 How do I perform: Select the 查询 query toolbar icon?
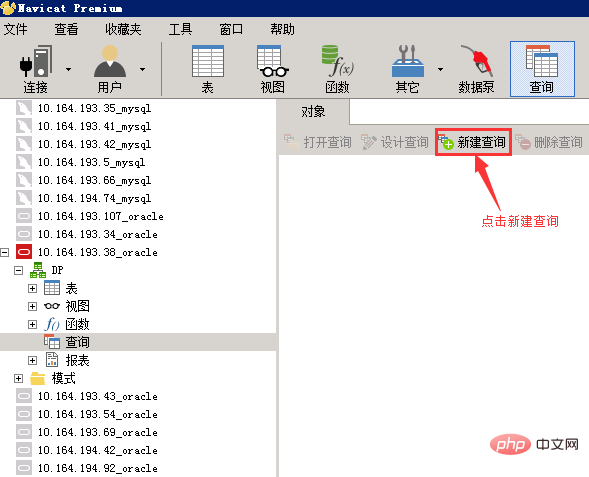pyautogui.click(x=542, y=69)
